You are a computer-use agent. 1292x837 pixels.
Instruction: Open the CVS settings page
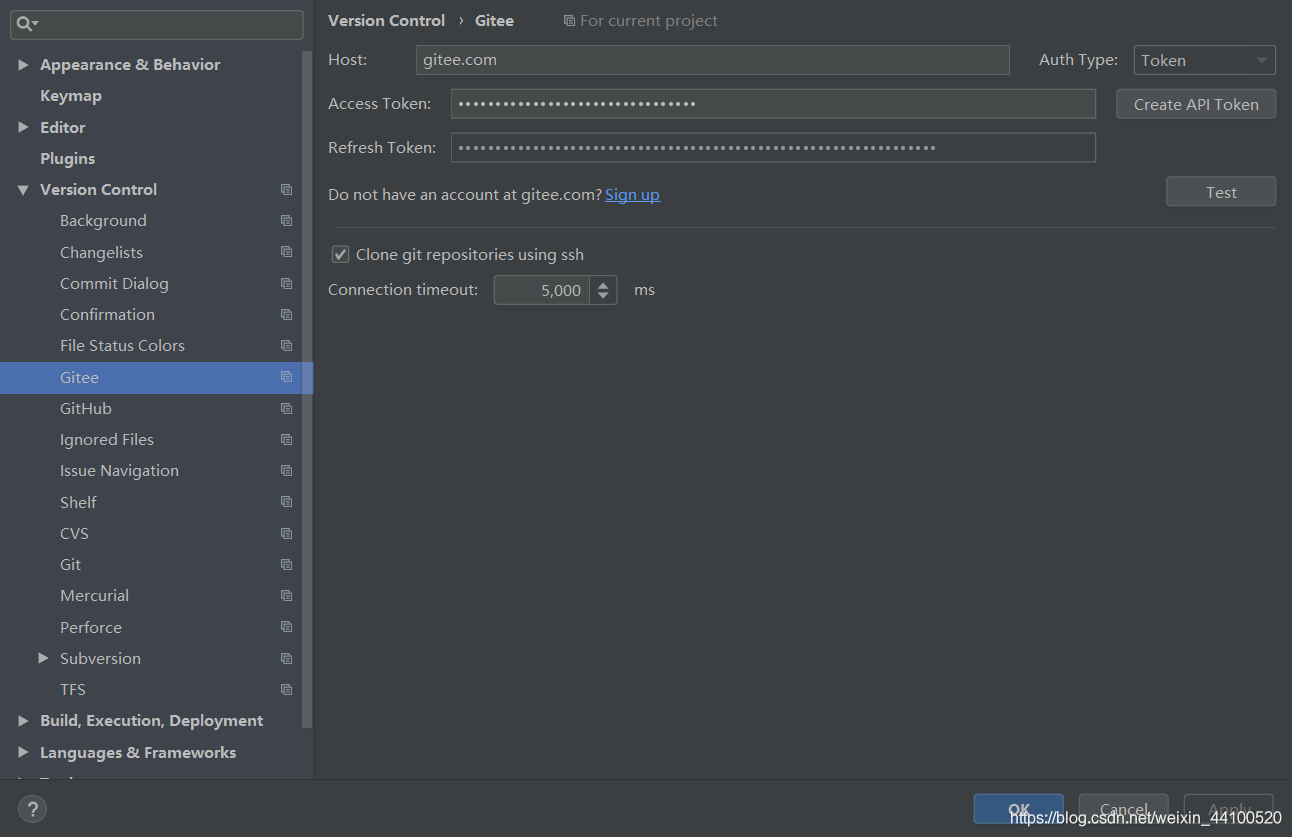tap(74, 533)
